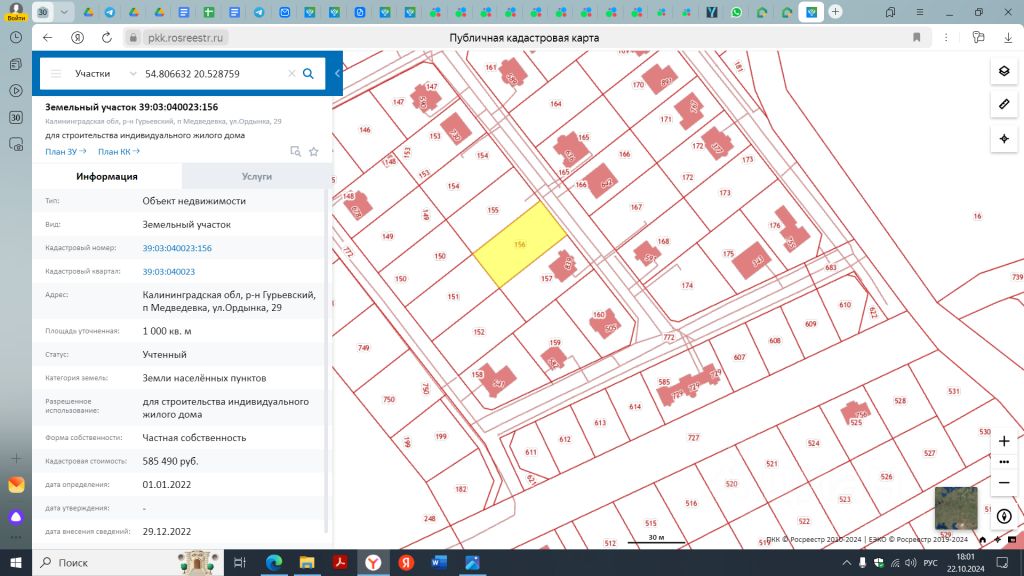Activate the locate-my-position tool
The image size is (1024, 576).
(1003, 138)
